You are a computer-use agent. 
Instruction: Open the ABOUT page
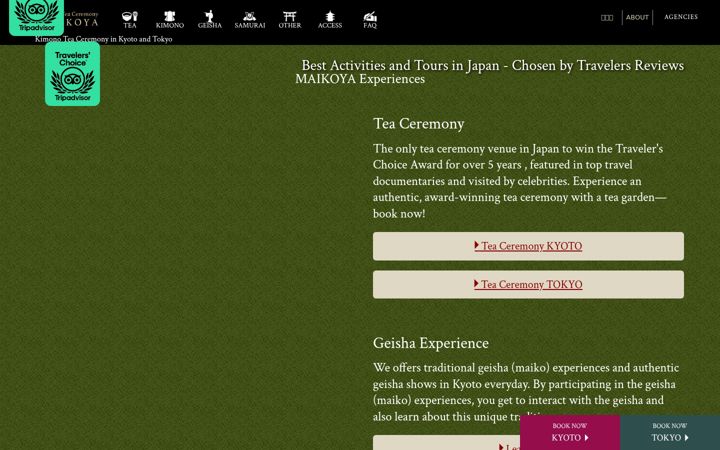pos(637,17)
